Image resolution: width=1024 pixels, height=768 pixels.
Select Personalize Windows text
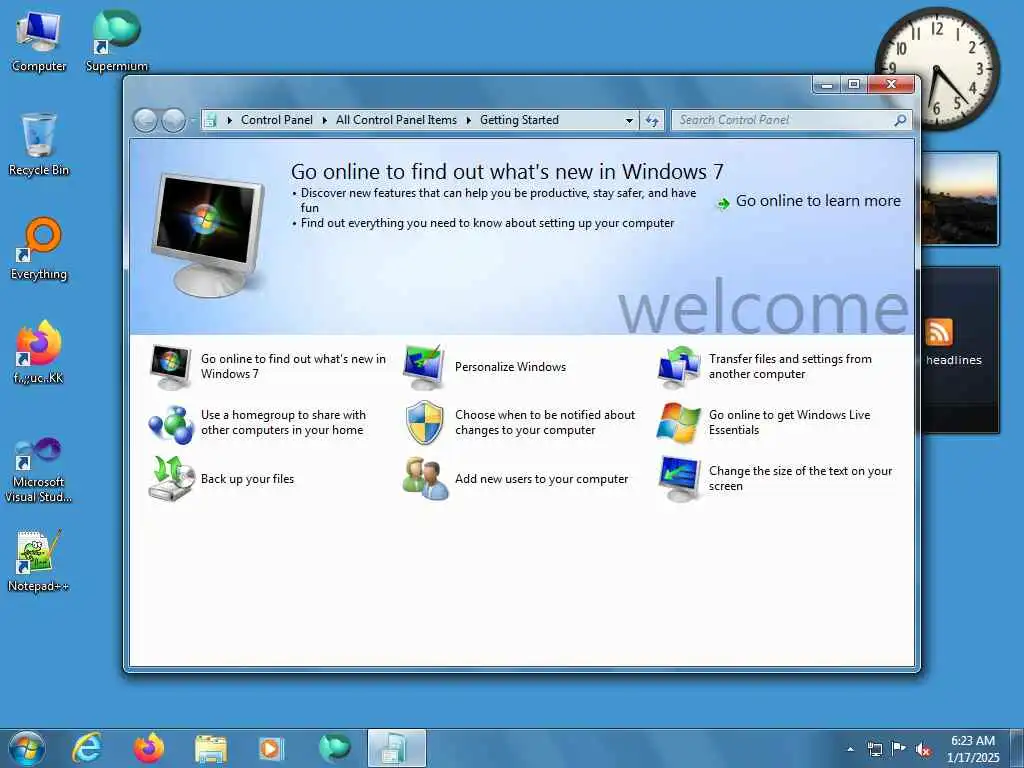click(511, 367)
